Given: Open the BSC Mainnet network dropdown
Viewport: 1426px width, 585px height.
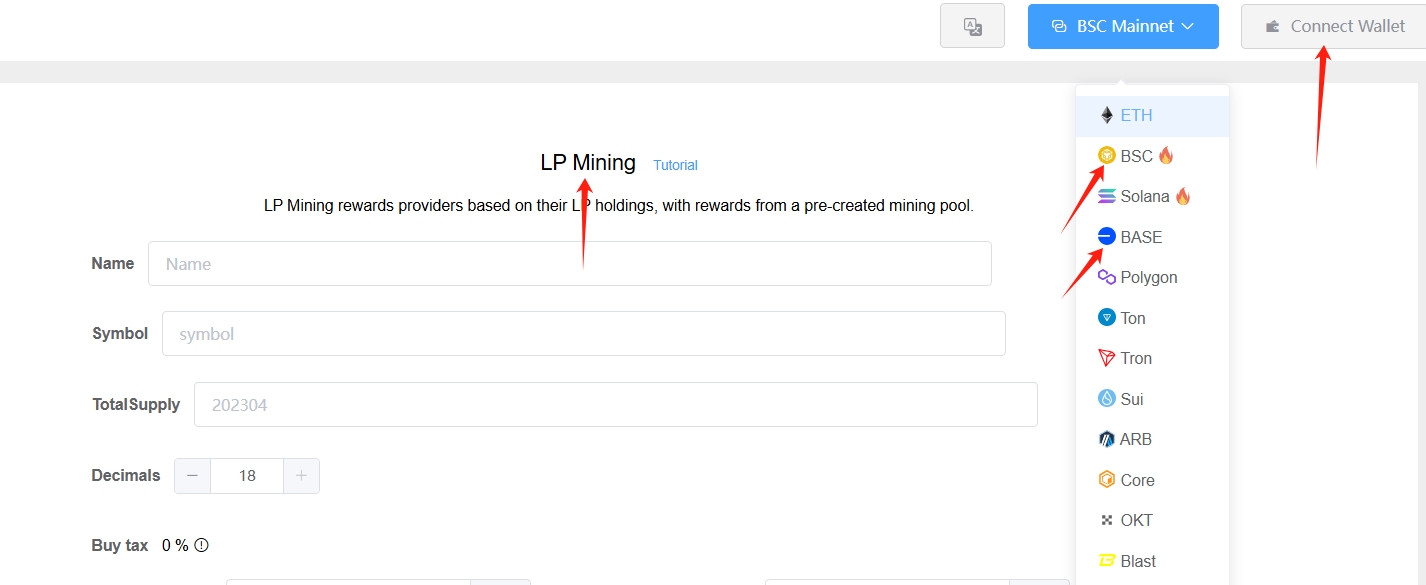Looking at the screenshot, I should coord(1122,27).
